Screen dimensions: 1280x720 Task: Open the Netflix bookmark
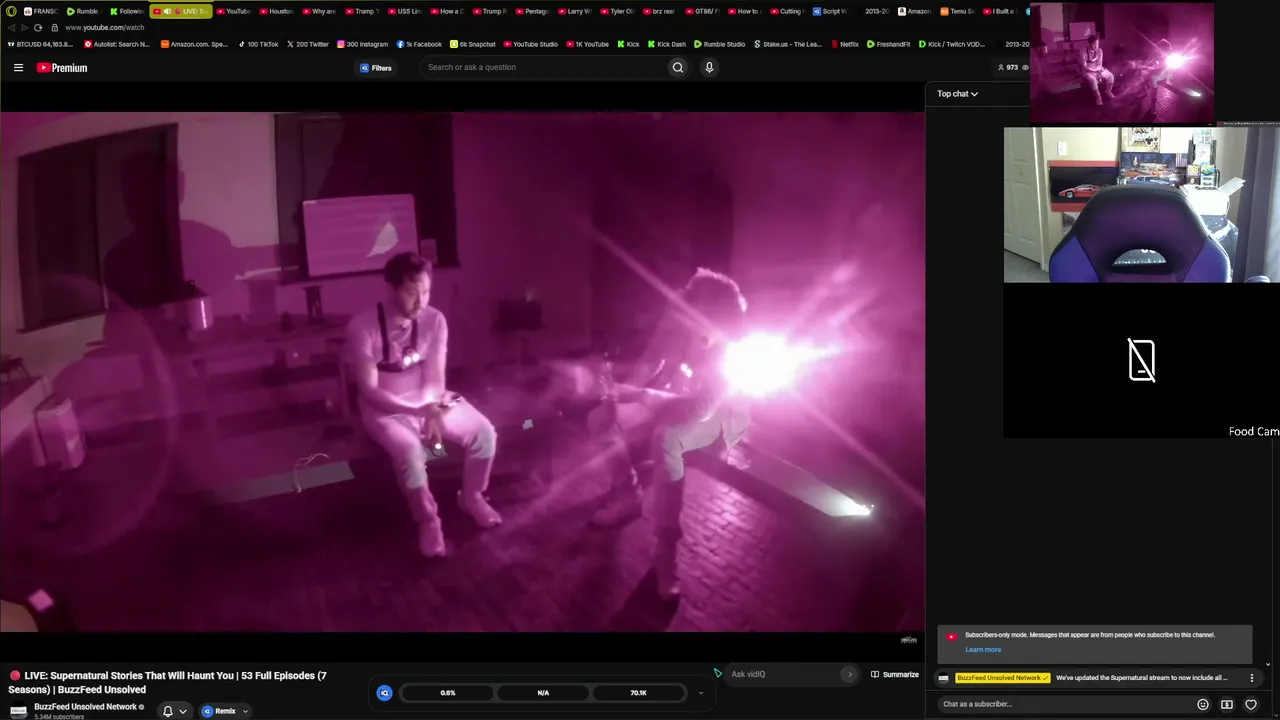845,44
